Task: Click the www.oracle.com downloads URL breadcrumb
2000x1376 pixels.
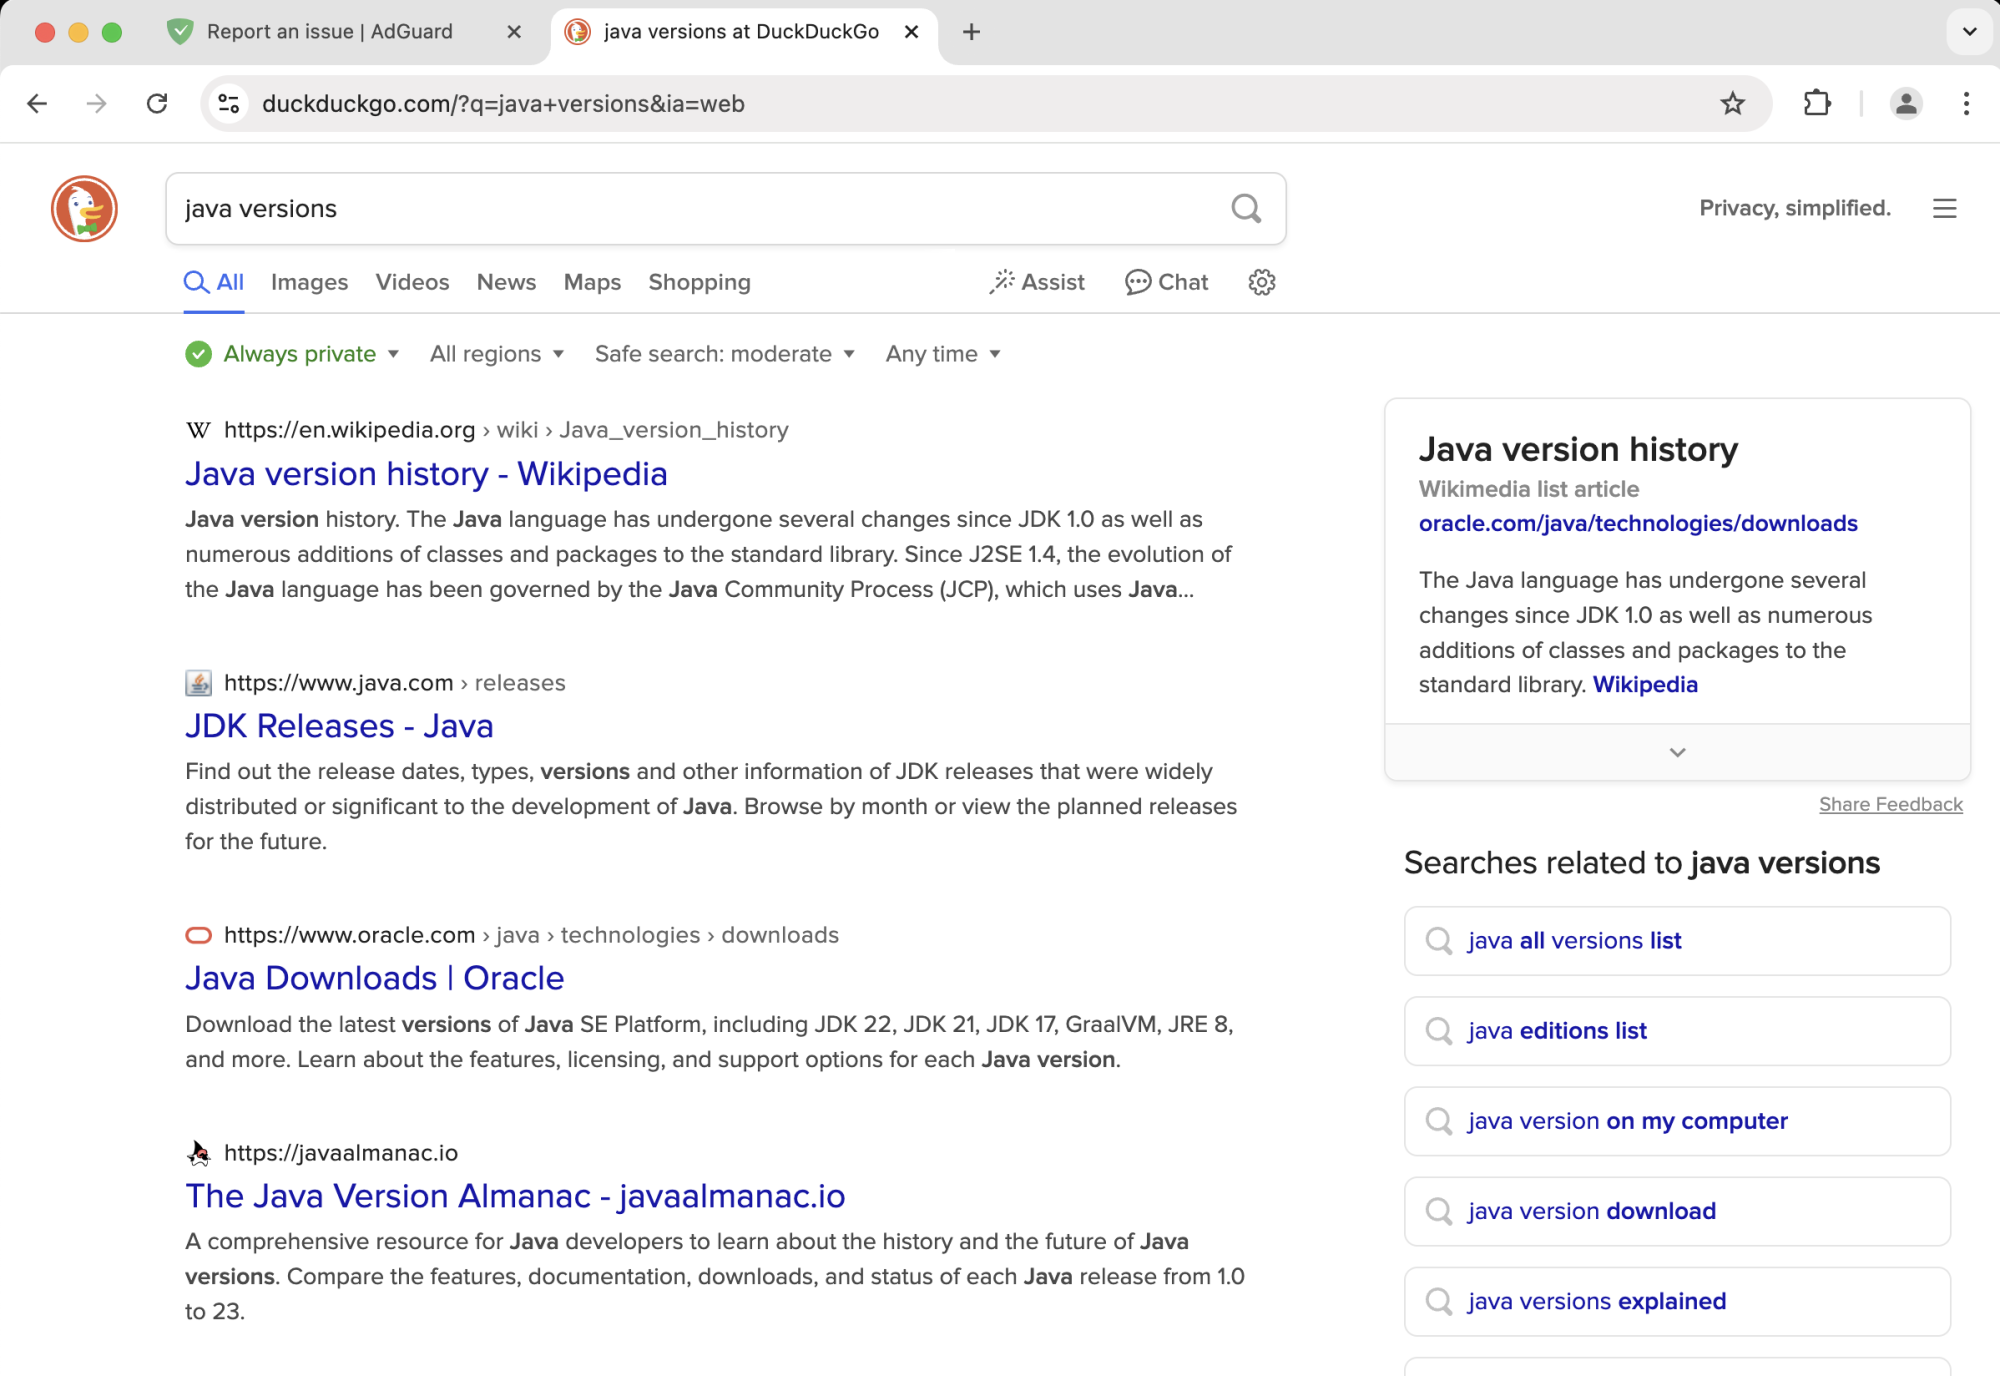Action: (x=531, y=935)
